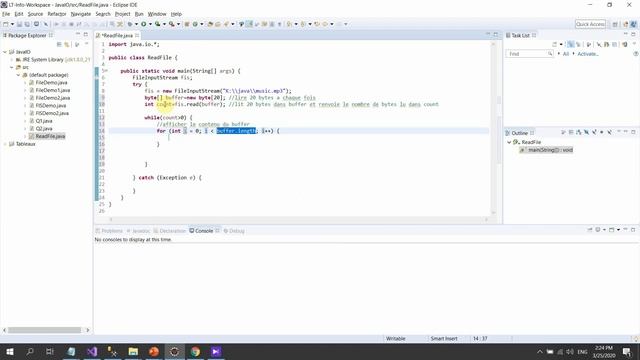The height and width of the screenshot is (360, 640).
Task: Open Package Explorer view menu arrow
Action: coord(86,44)
